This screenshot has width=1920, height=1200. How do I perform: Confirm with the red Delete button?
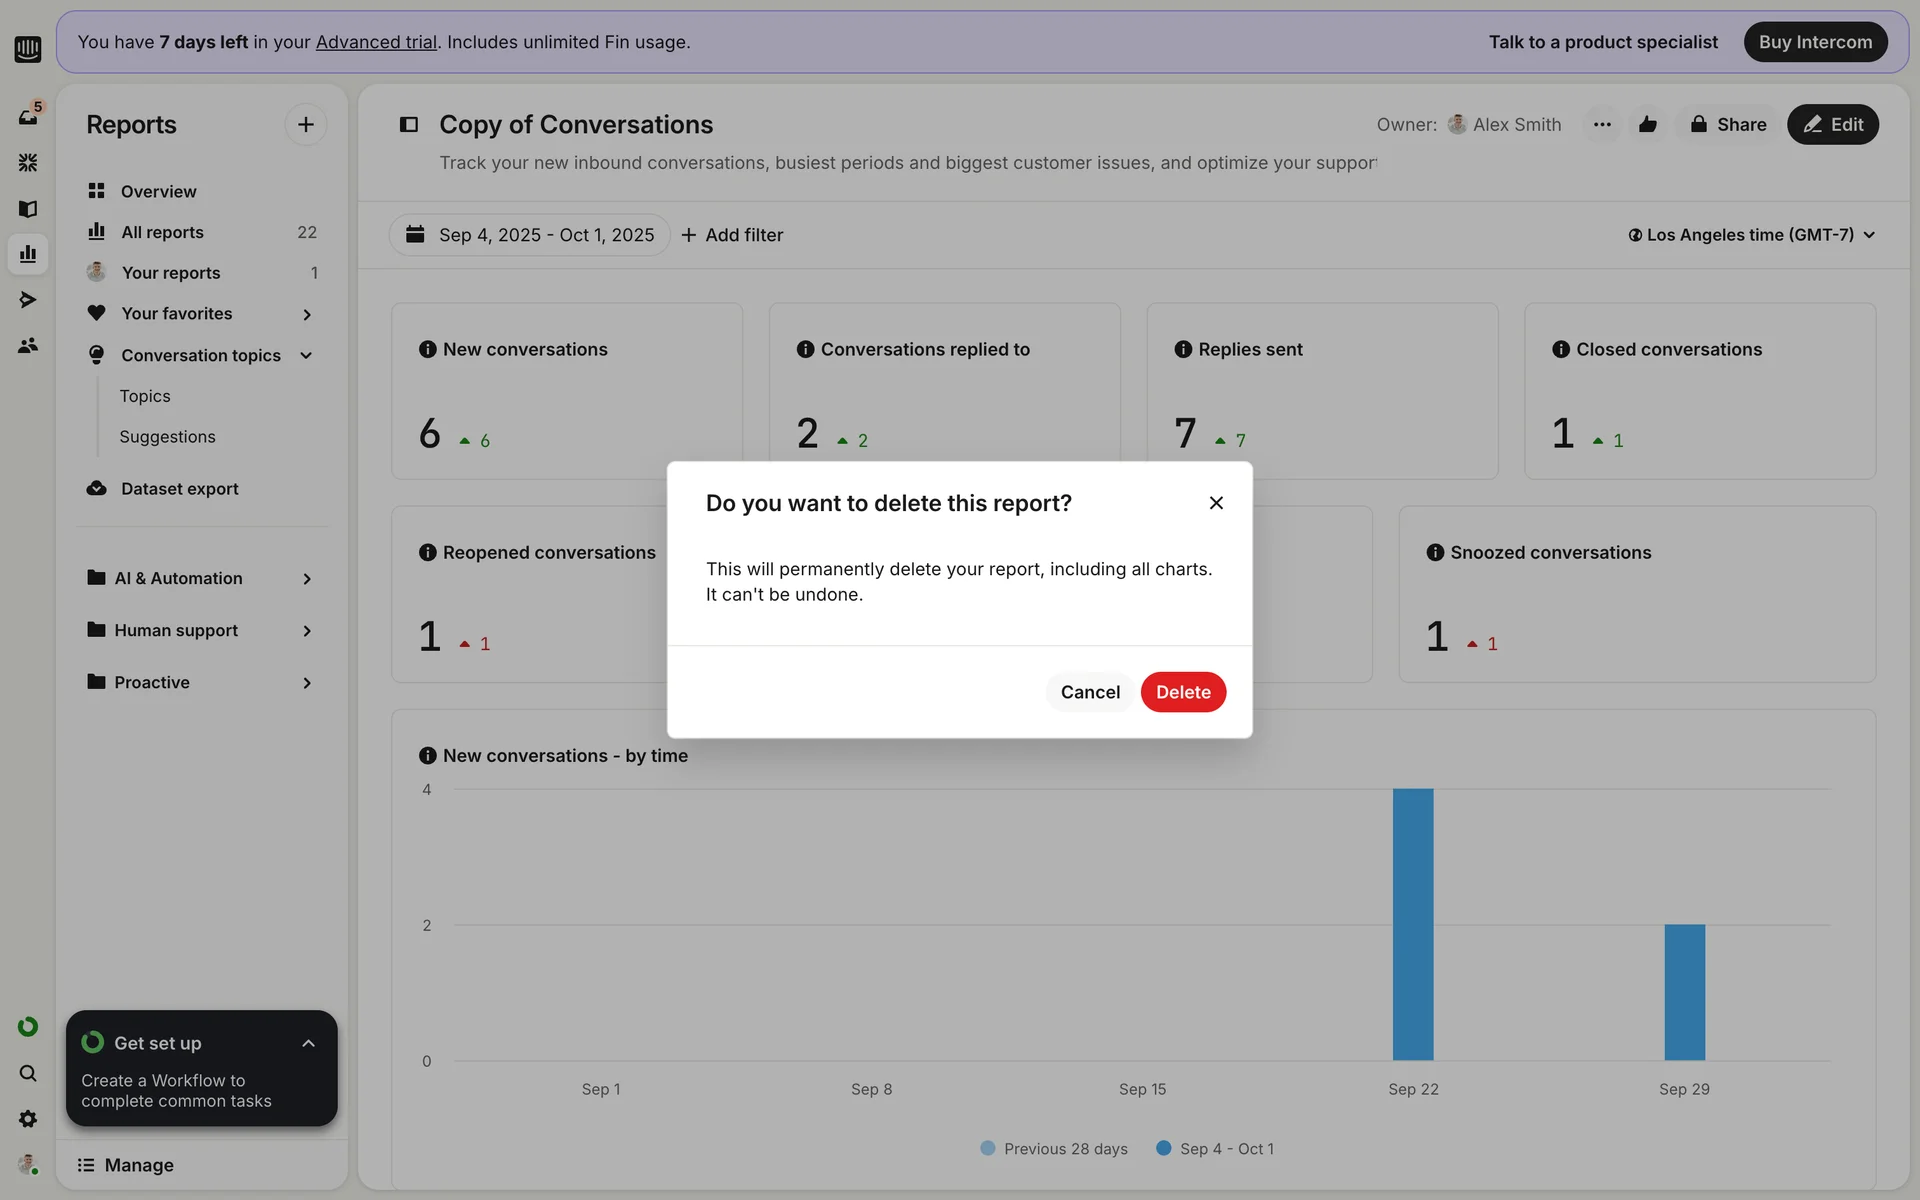click(1183, 692)
